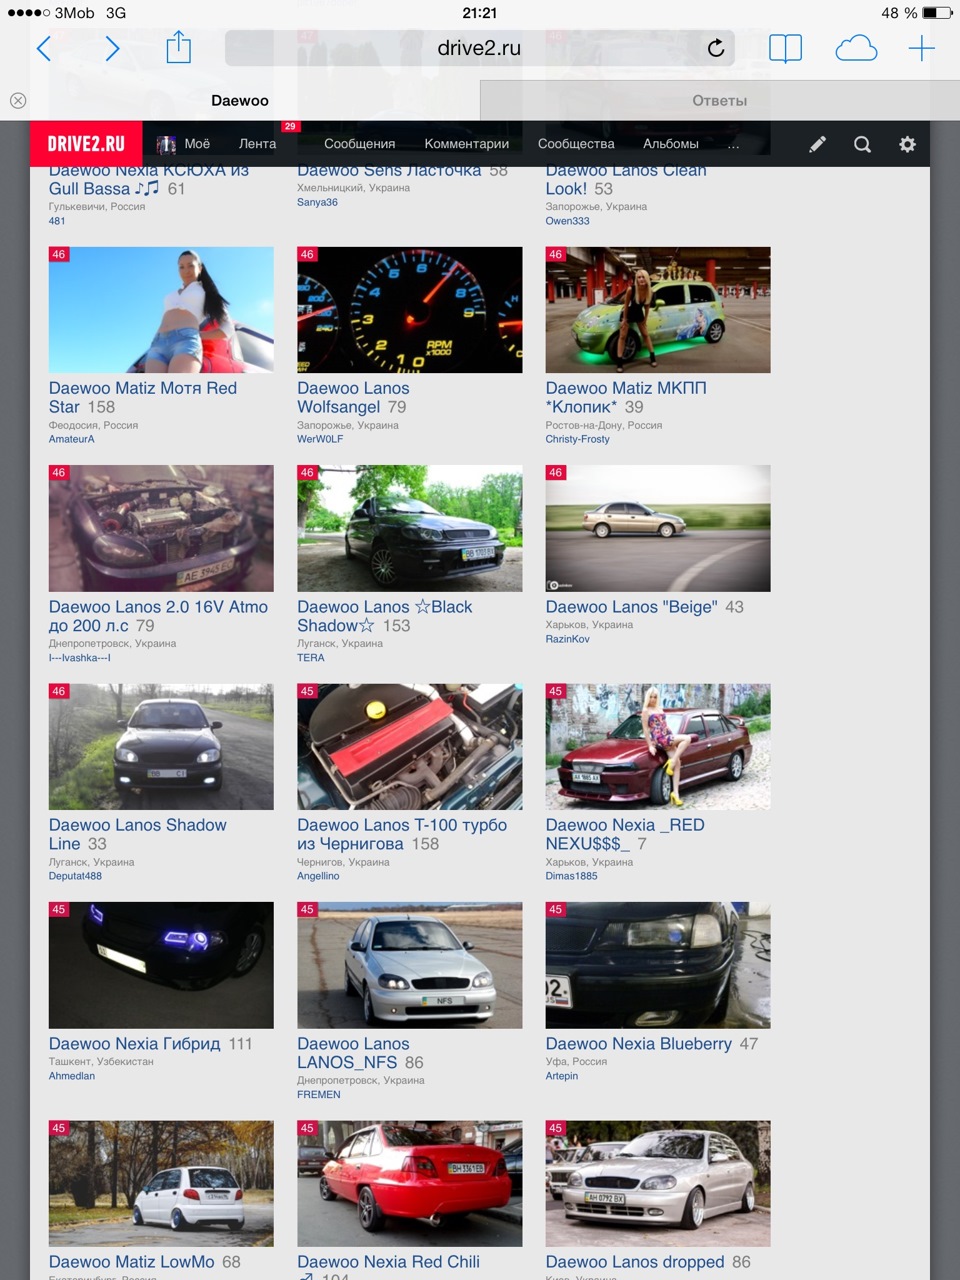960x1280 pixels.
Task: Open Daewoo Nexia Red Chili thumbnail
Action: point(410,1184)
